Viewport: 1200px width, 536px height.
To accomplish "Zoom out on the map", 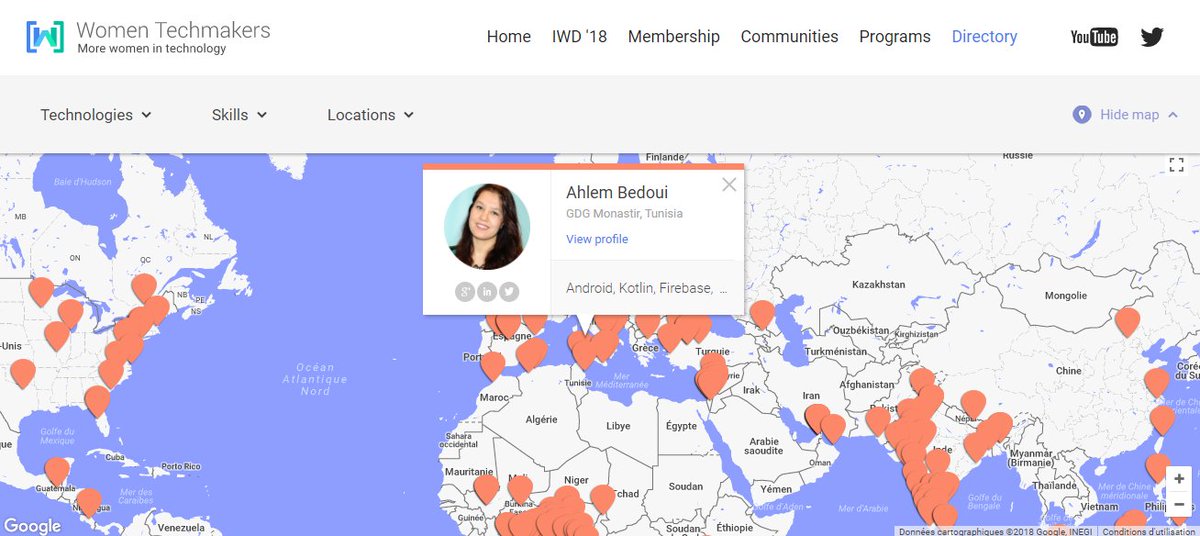I will [1180, 505].
